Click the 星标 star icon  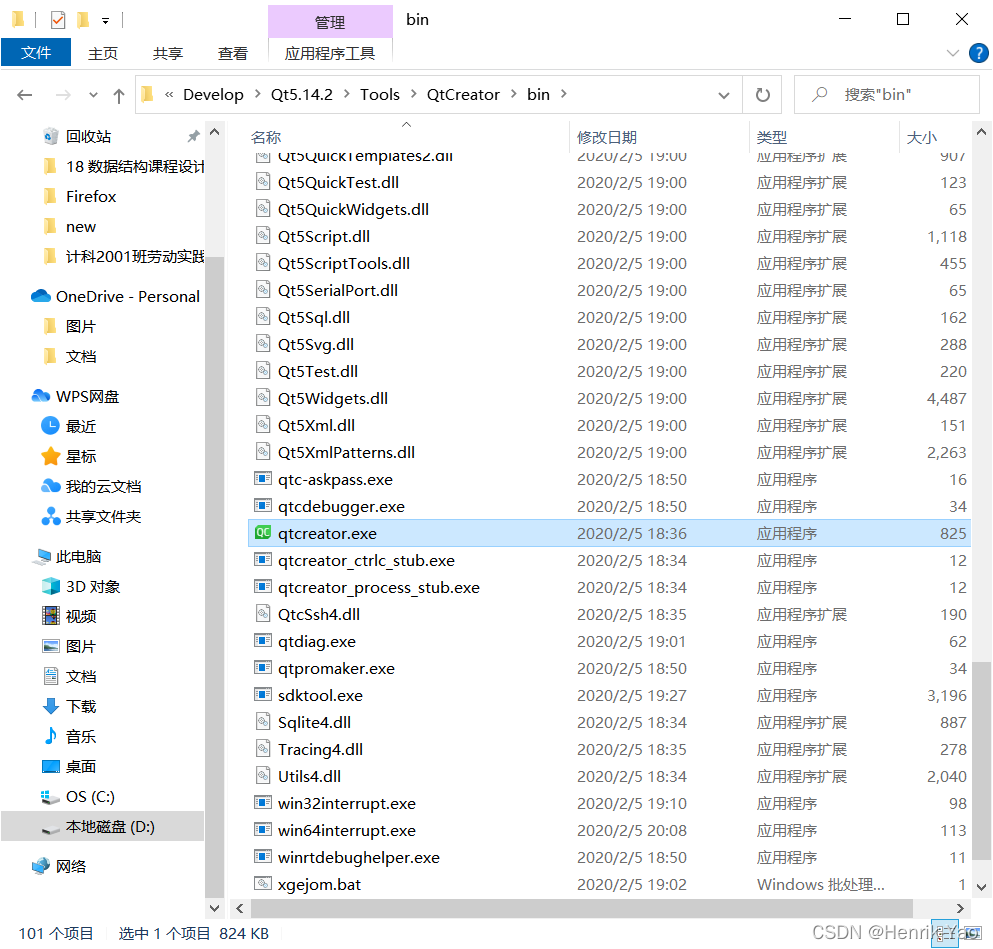click(x=50, y=456)
